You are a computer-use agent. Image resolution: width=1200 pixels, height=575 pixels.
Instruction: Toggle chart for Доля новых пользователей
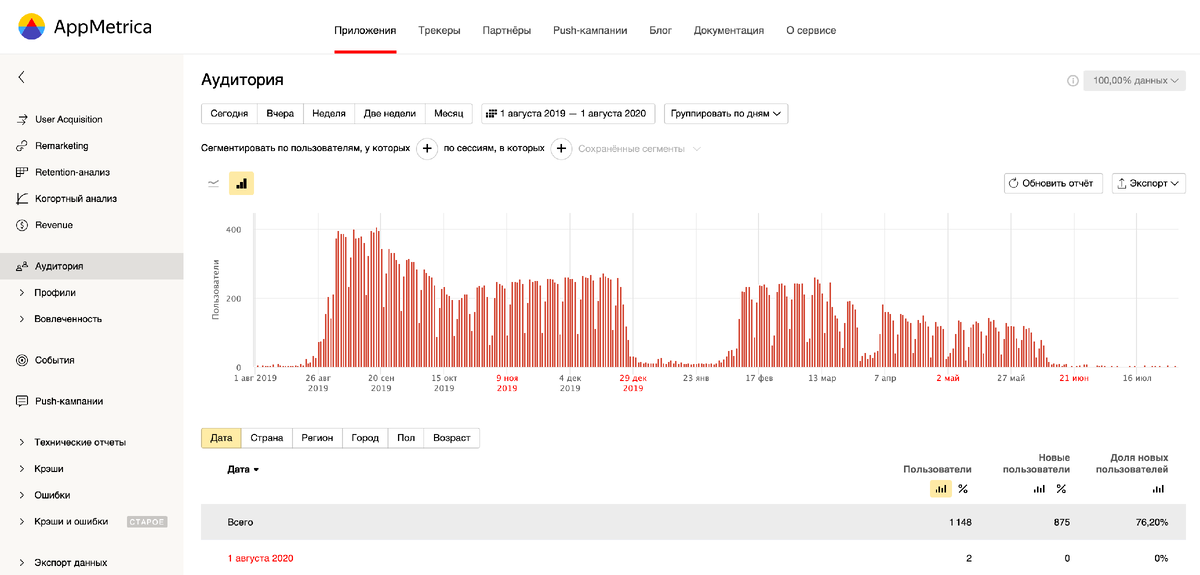point(1159,489)
